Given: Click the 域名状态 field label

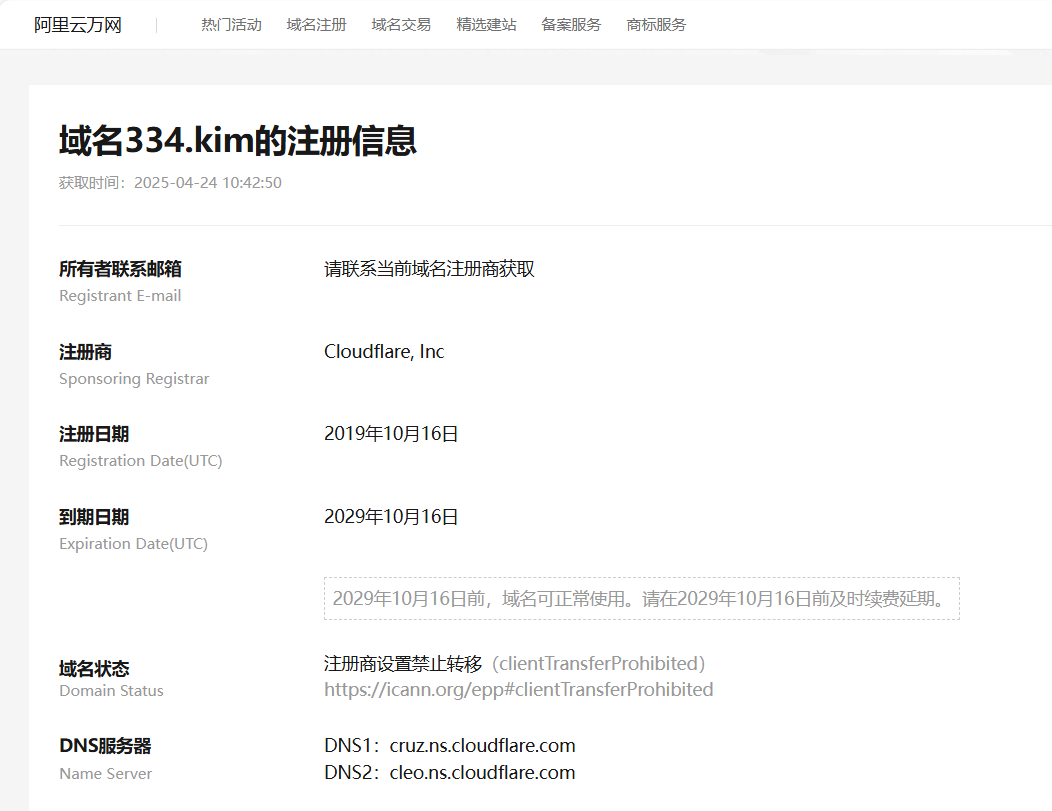Looking at the screenshot, I should 94,668.
